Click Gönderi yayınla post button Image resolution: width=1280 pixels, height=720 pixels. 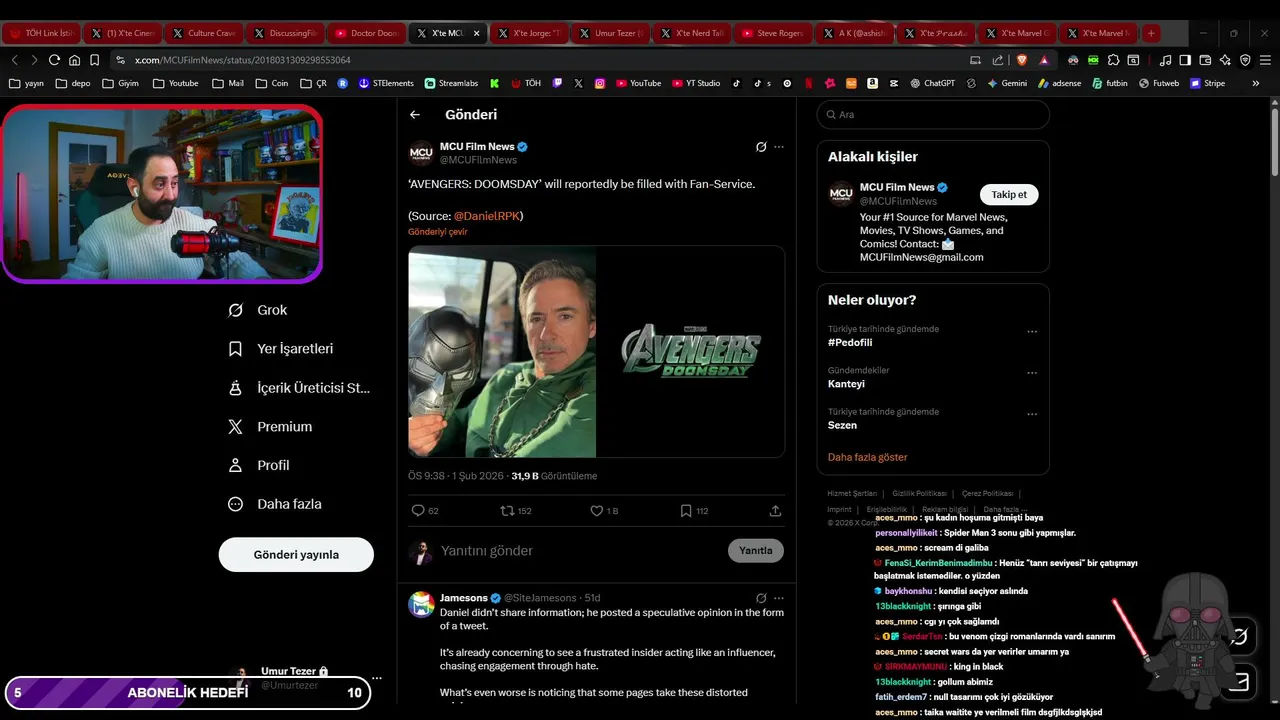click(x=296, y=555)
